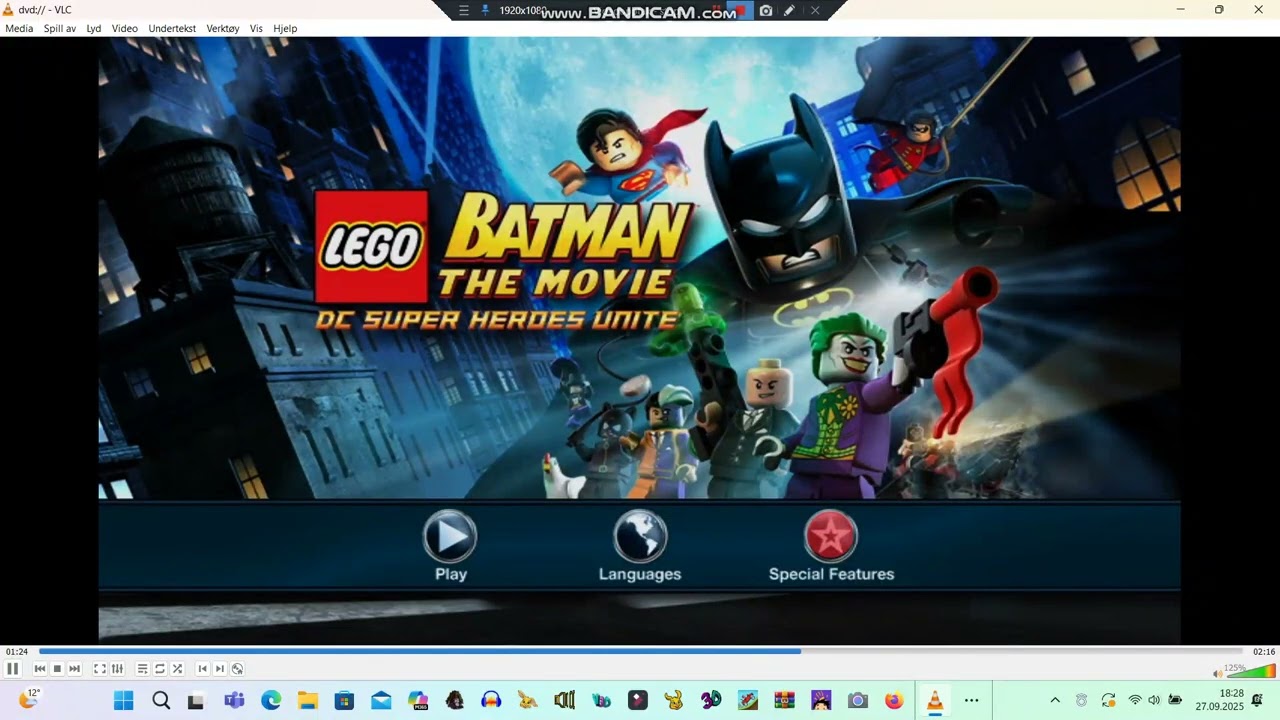The height and width of the screenshot is (720, 1280).
Task: Open the Verktøy menu
Action: (x=223, y=28)
